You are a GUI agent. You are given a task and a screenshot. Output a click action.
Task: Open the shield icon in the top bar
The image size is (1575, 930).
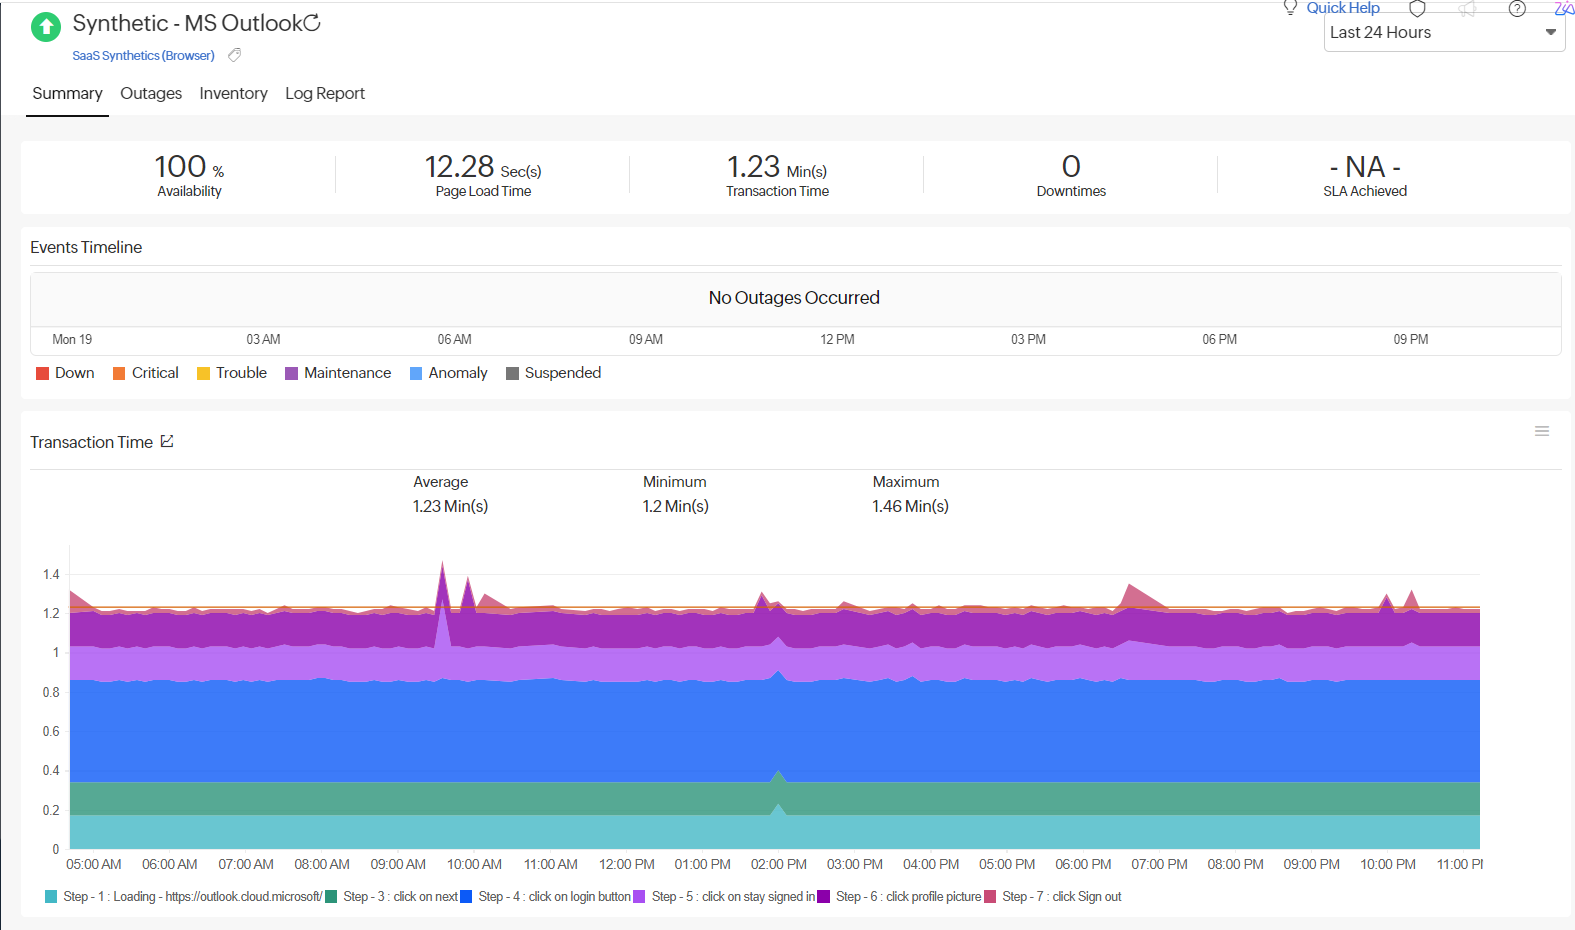click(1417, 9)
